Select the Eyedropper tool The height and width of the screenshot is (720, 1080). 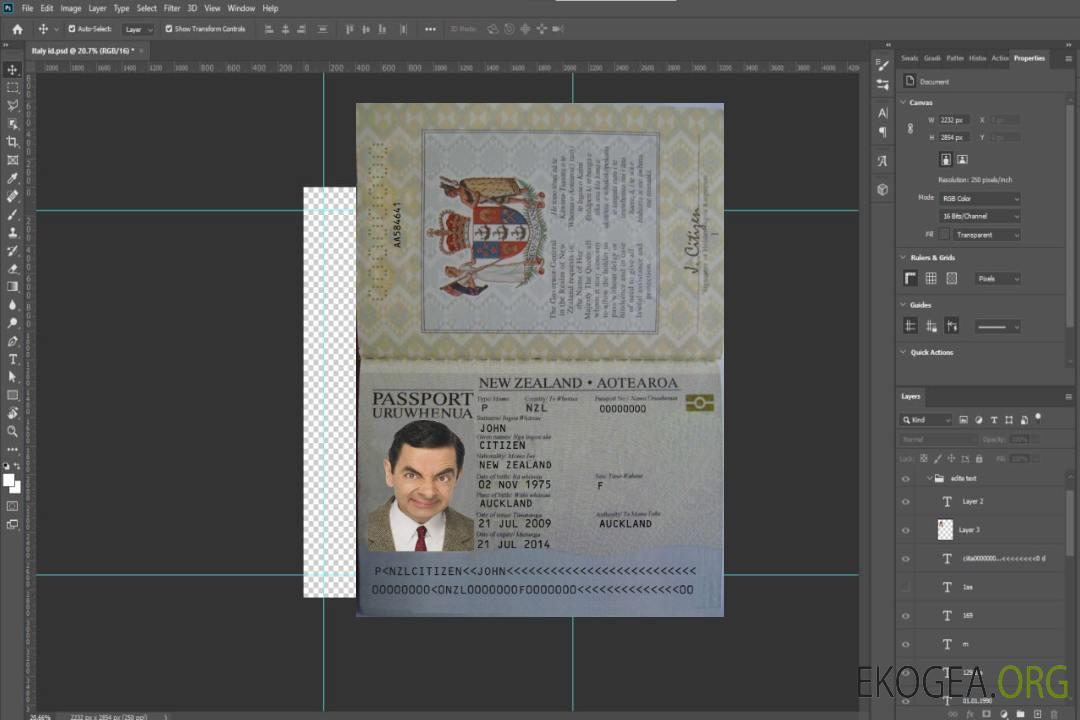point(12,178)
